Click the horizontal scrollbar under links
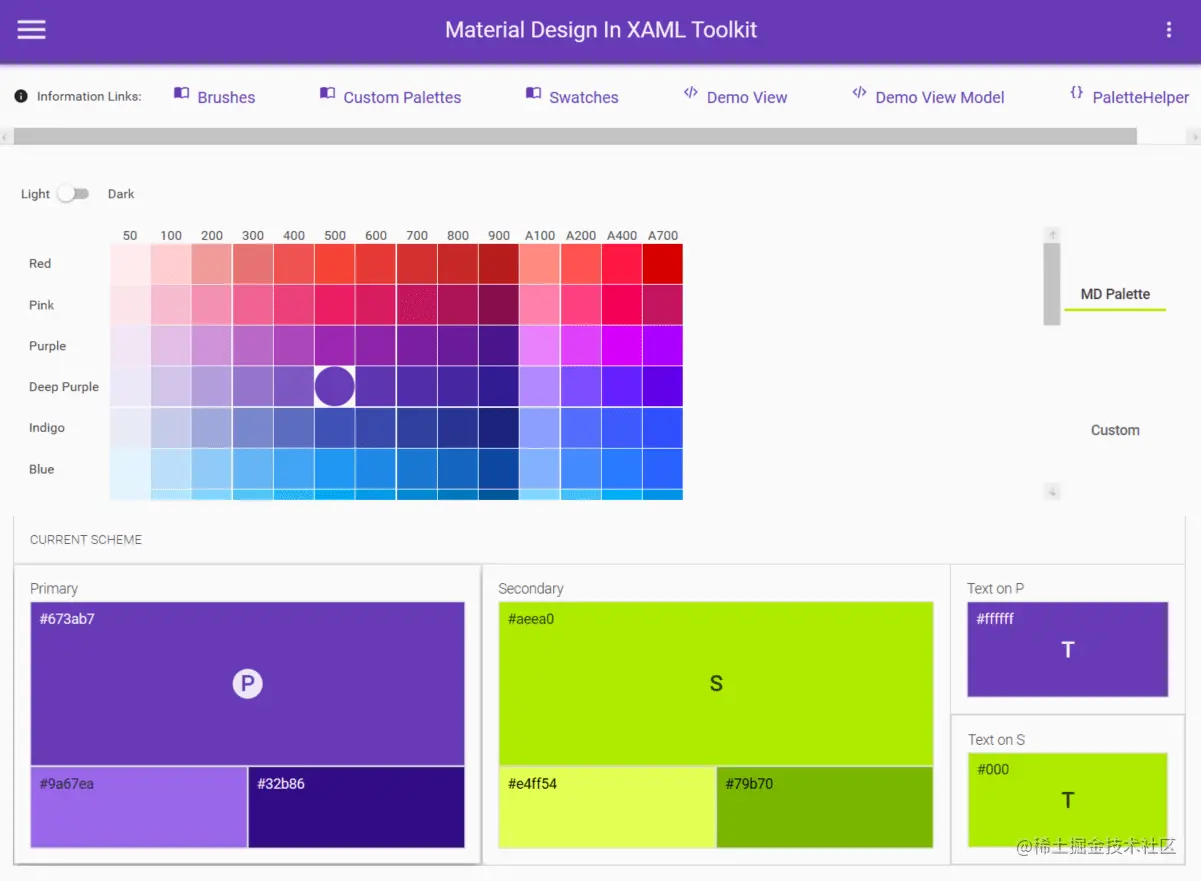Image resolution: width=1201 pixels, height=881 pixels. tap(575, 136)
